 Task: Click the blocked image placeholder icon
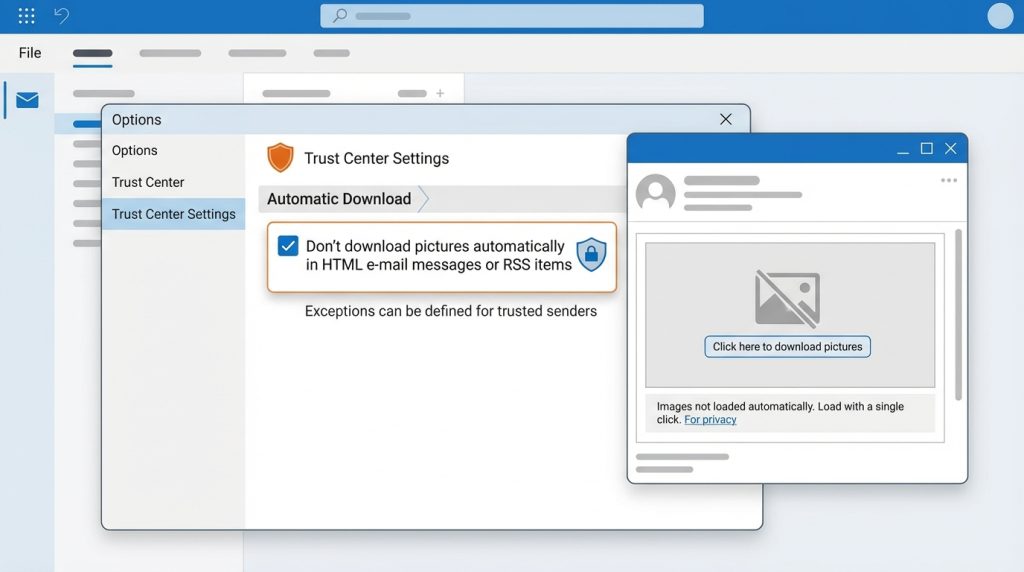coord(787,298)
